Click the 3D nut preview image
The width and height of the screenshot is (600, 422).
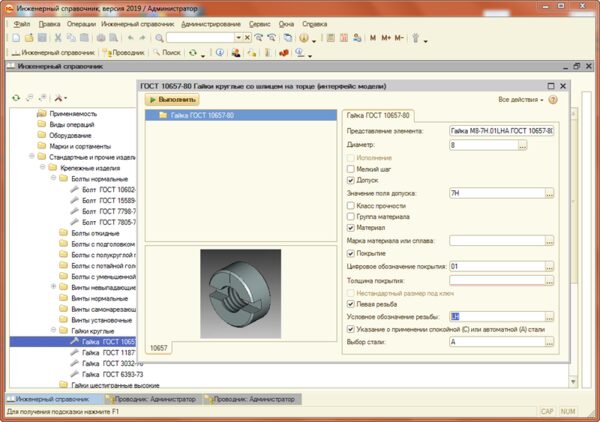(238, 292)
